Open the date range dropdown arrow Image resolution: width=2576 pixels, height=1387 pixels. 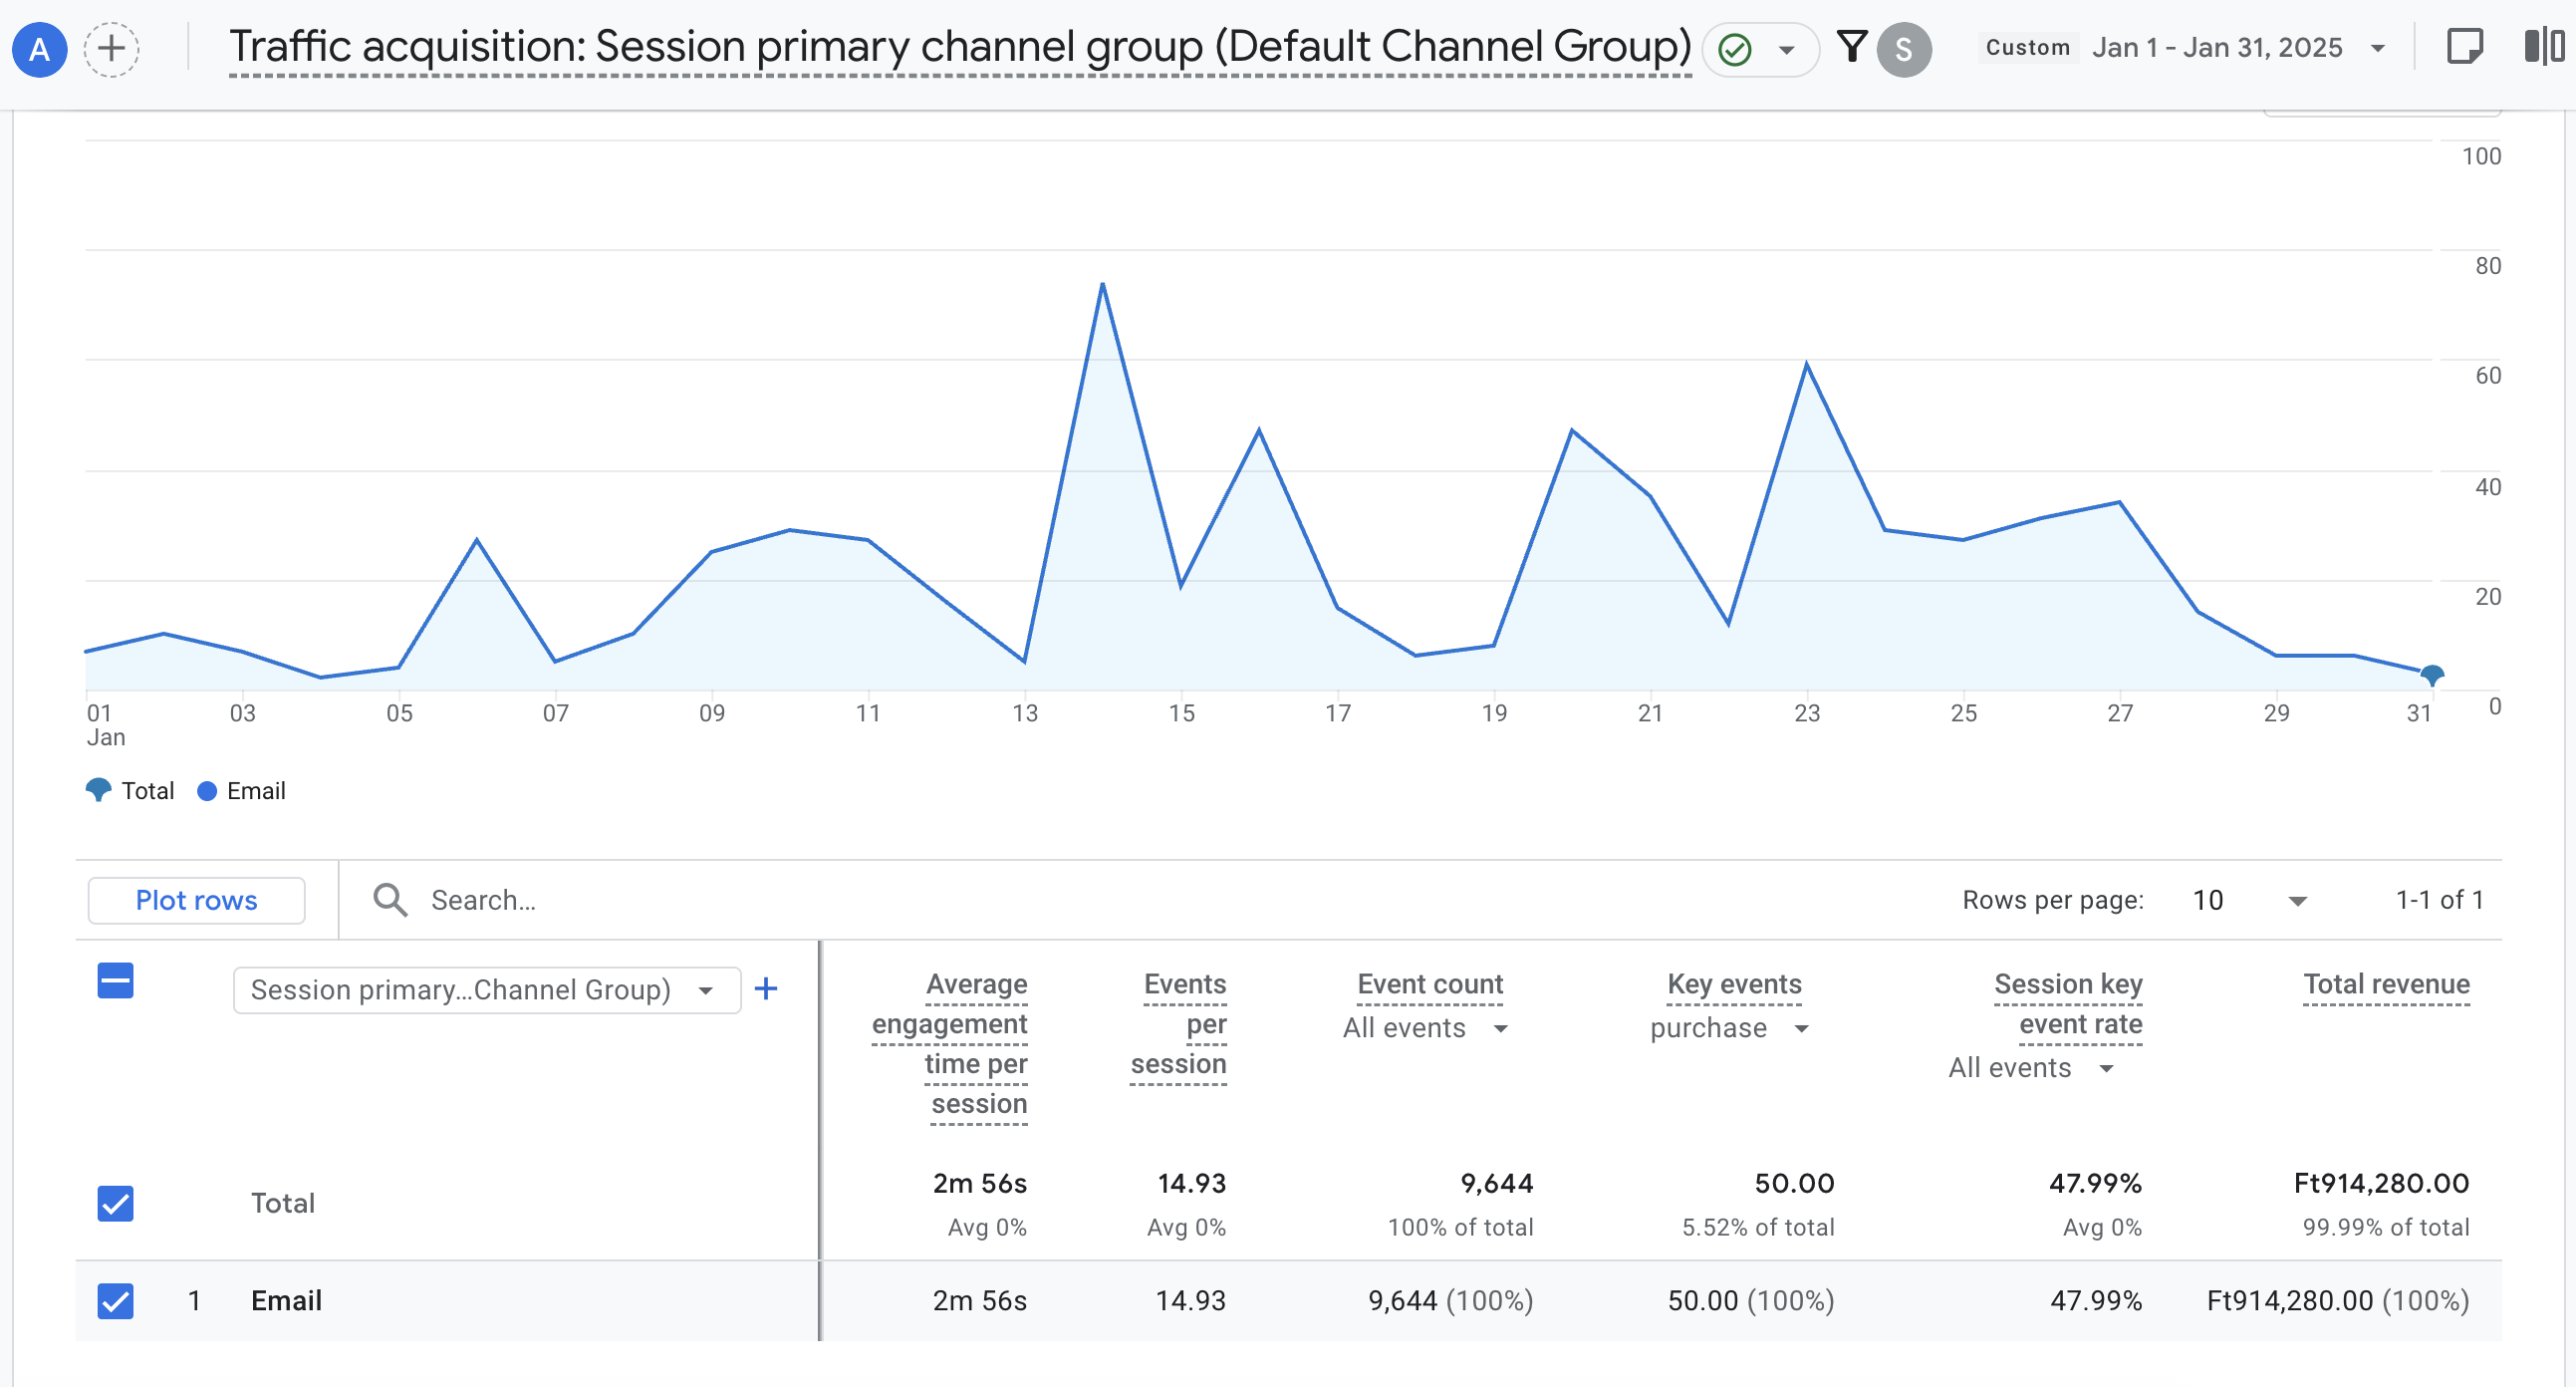2378,49
